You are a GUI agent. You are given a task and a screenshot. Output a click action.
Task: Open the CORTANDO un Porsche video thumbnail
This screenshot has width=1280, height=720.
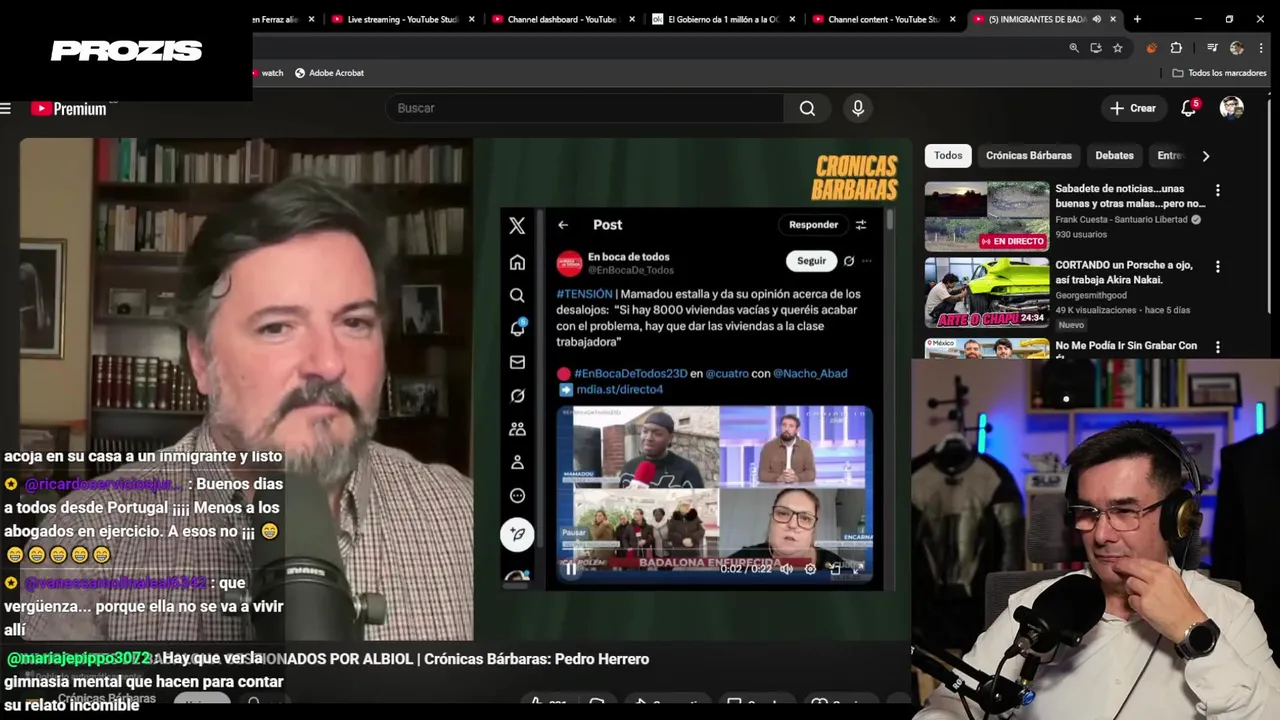click(987, 293)
